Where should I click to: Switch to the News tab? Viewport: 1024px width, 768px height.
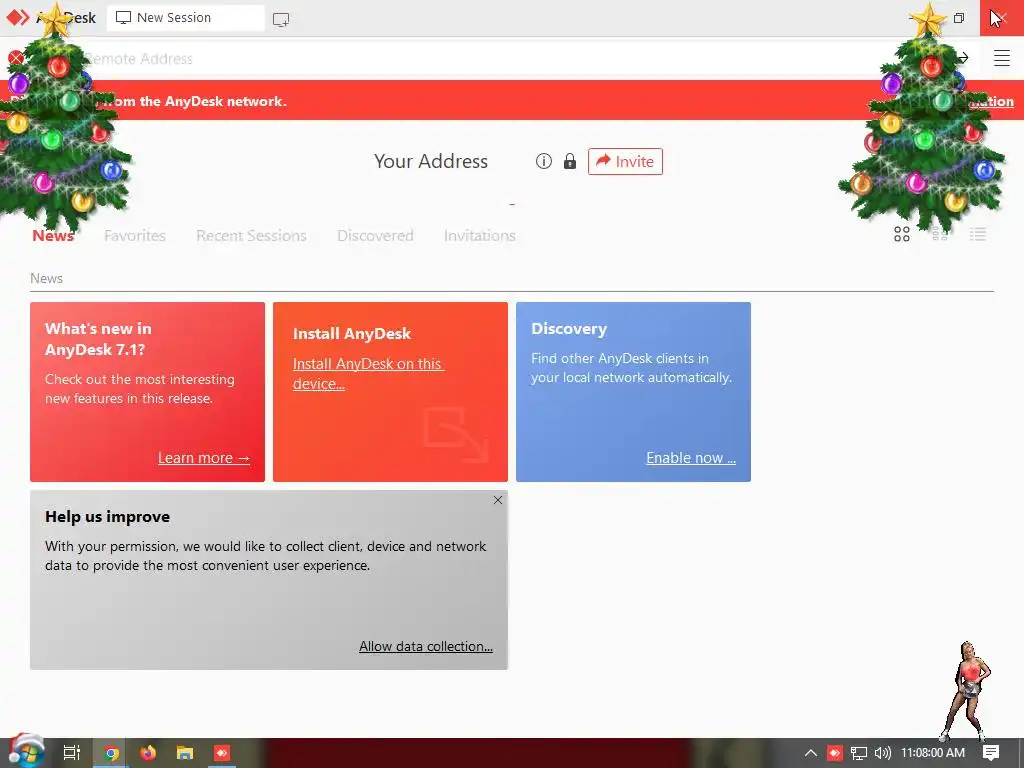coord(53,235)
